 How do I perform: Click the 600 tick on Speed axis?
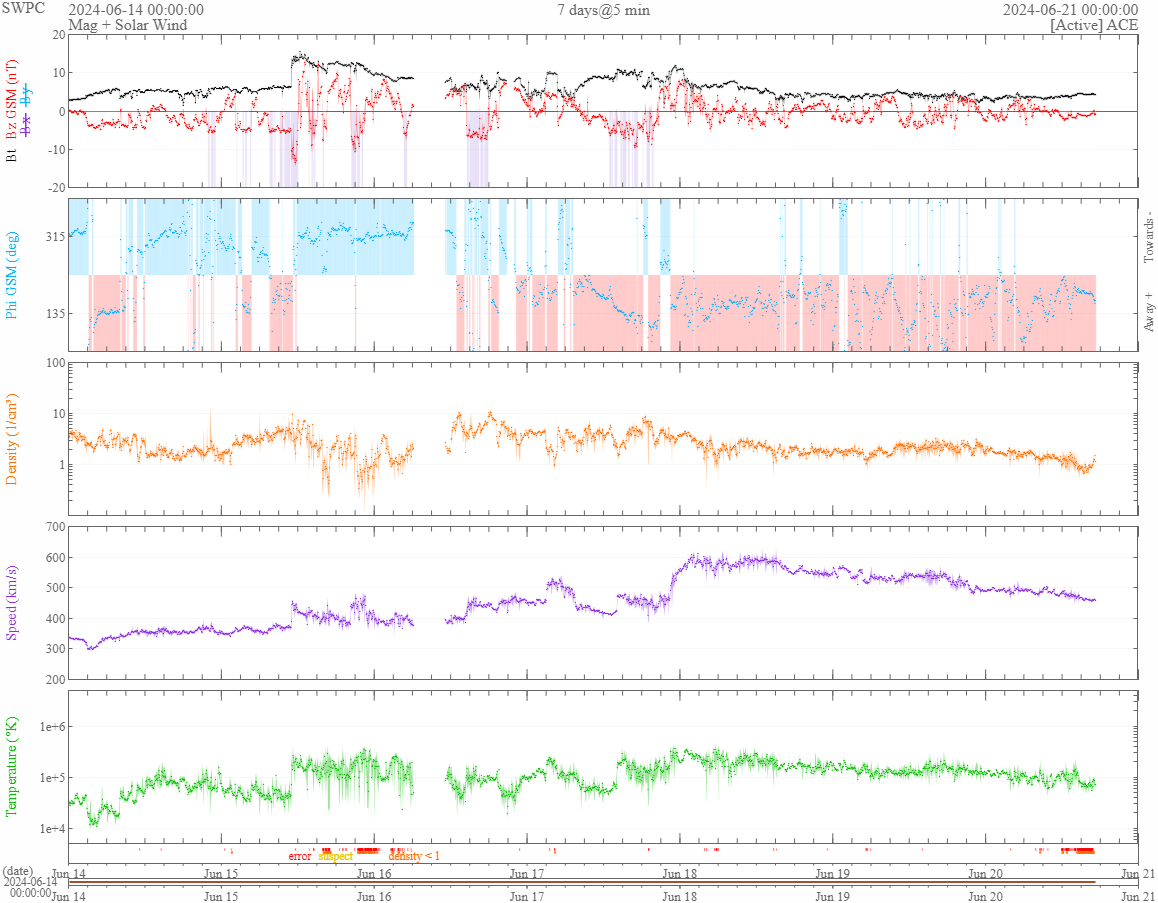tap(55, 557)
